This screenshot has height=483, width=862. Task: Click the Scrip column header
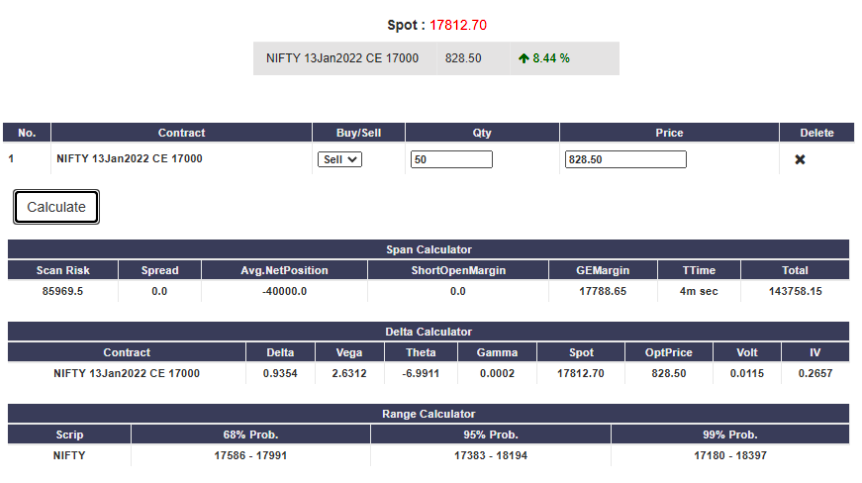69,435
